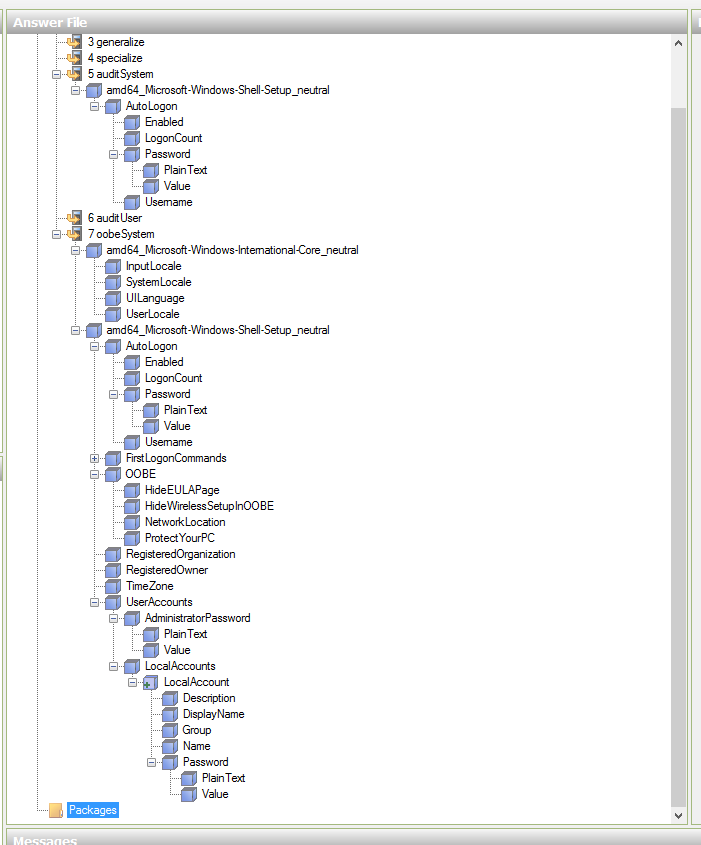Collapse the LocalAccounts node
This screenshot has width=701, height=845.
click(113, 667)
